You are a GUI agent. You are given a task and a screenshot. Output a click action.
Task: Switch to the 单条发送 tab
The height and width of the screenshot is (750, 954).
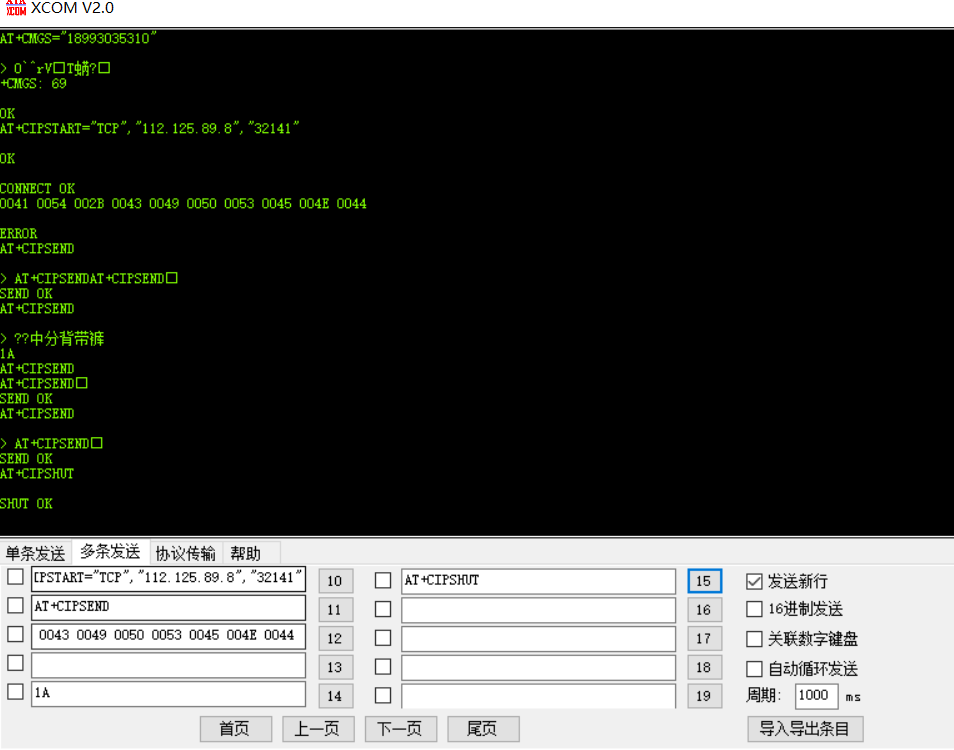35,553
